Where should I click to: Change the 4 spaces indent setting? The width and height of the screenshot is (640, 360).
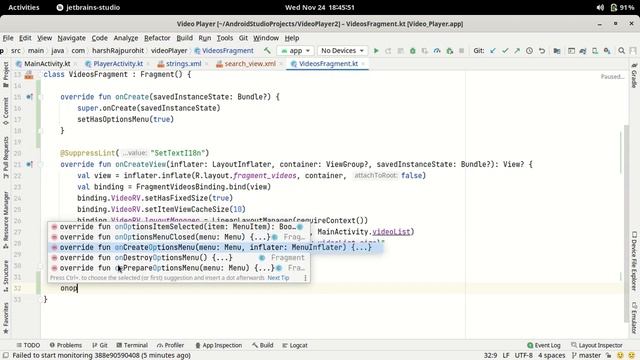(551, 356)
